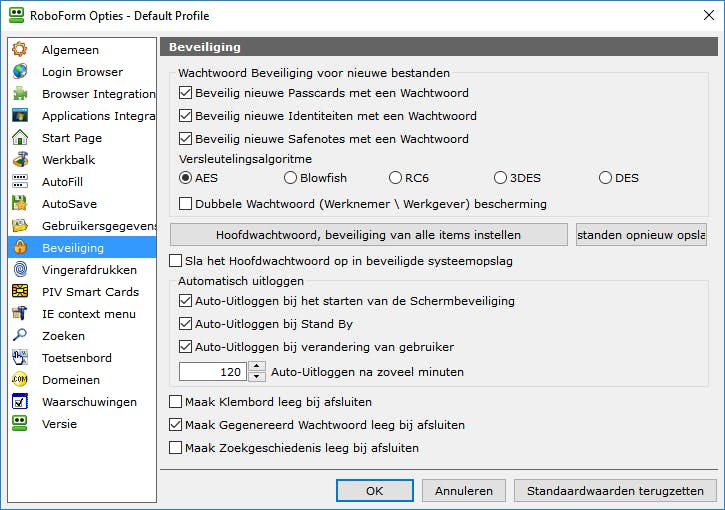Switch to AutoFill settings
The height and width of the screenshot is (510, 725).
tap(82, 182)
